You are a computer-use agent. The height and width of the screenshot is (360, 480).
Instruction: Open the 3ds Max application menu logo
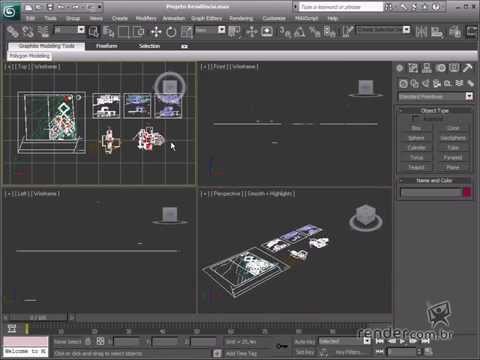(x=9, y=11)
